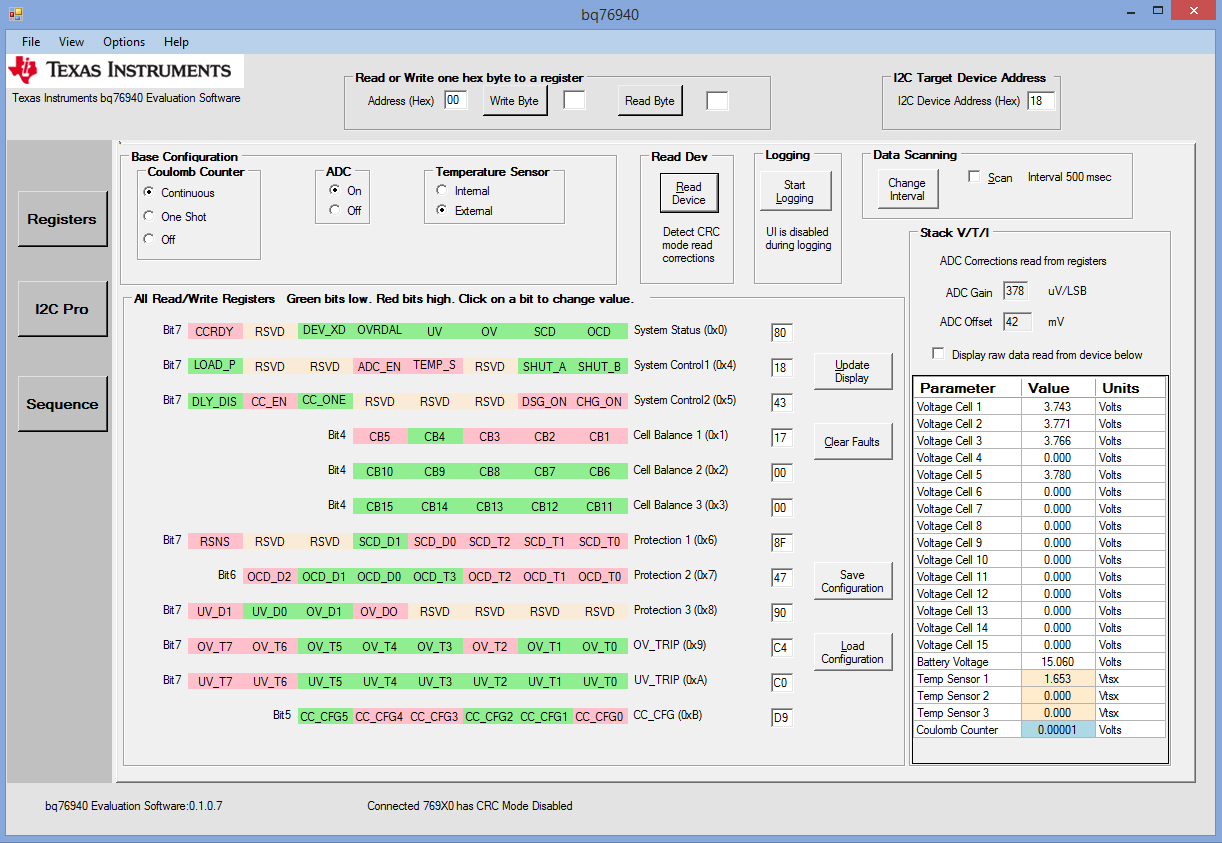The height and width of the screenshot is (843, 1222).
Task: Open the Options menu
Action: click(124, 42)
